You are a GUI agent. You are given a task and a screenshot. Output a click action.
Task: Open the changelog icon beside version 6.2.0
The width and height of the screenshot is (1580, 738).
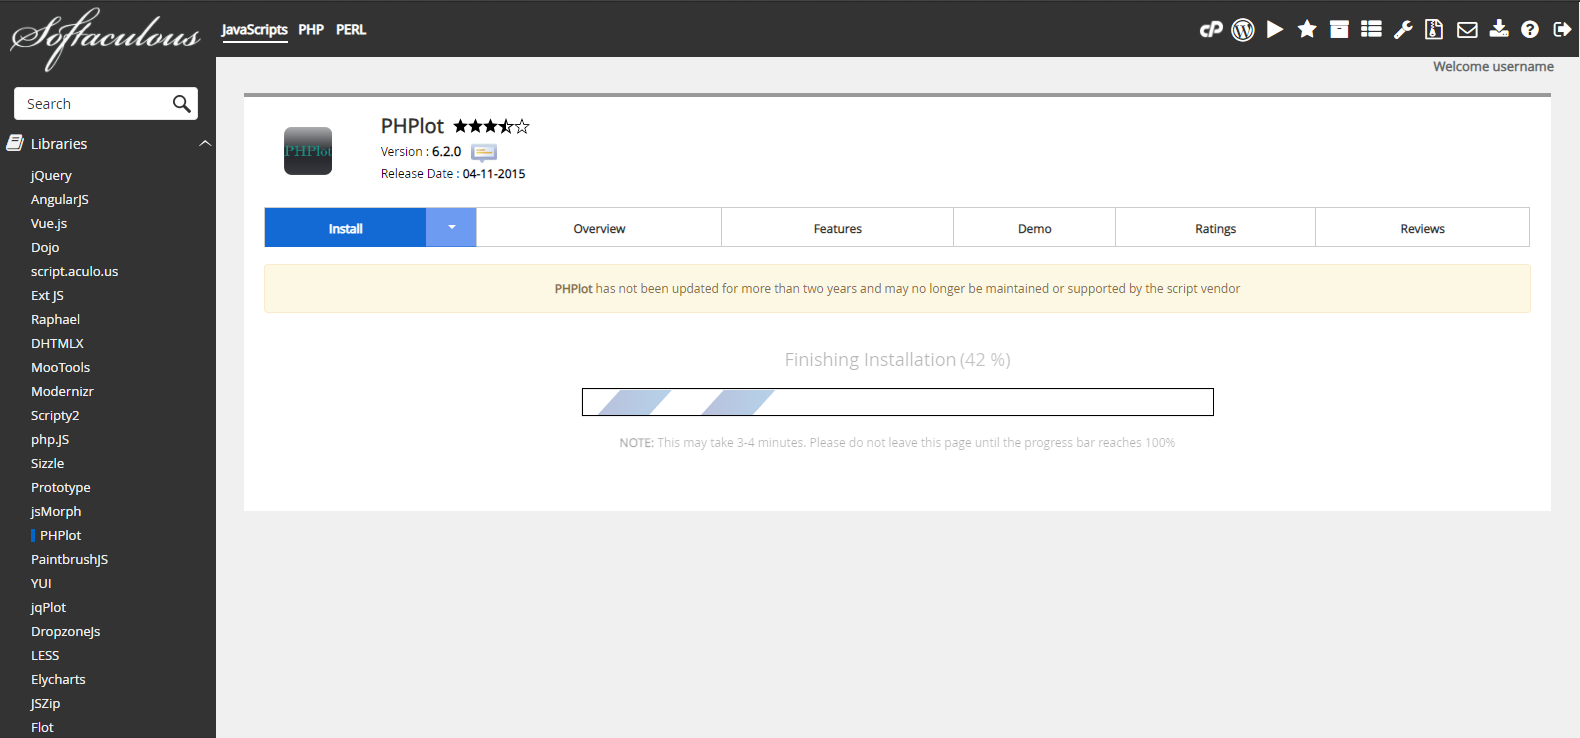pos(484,153)
